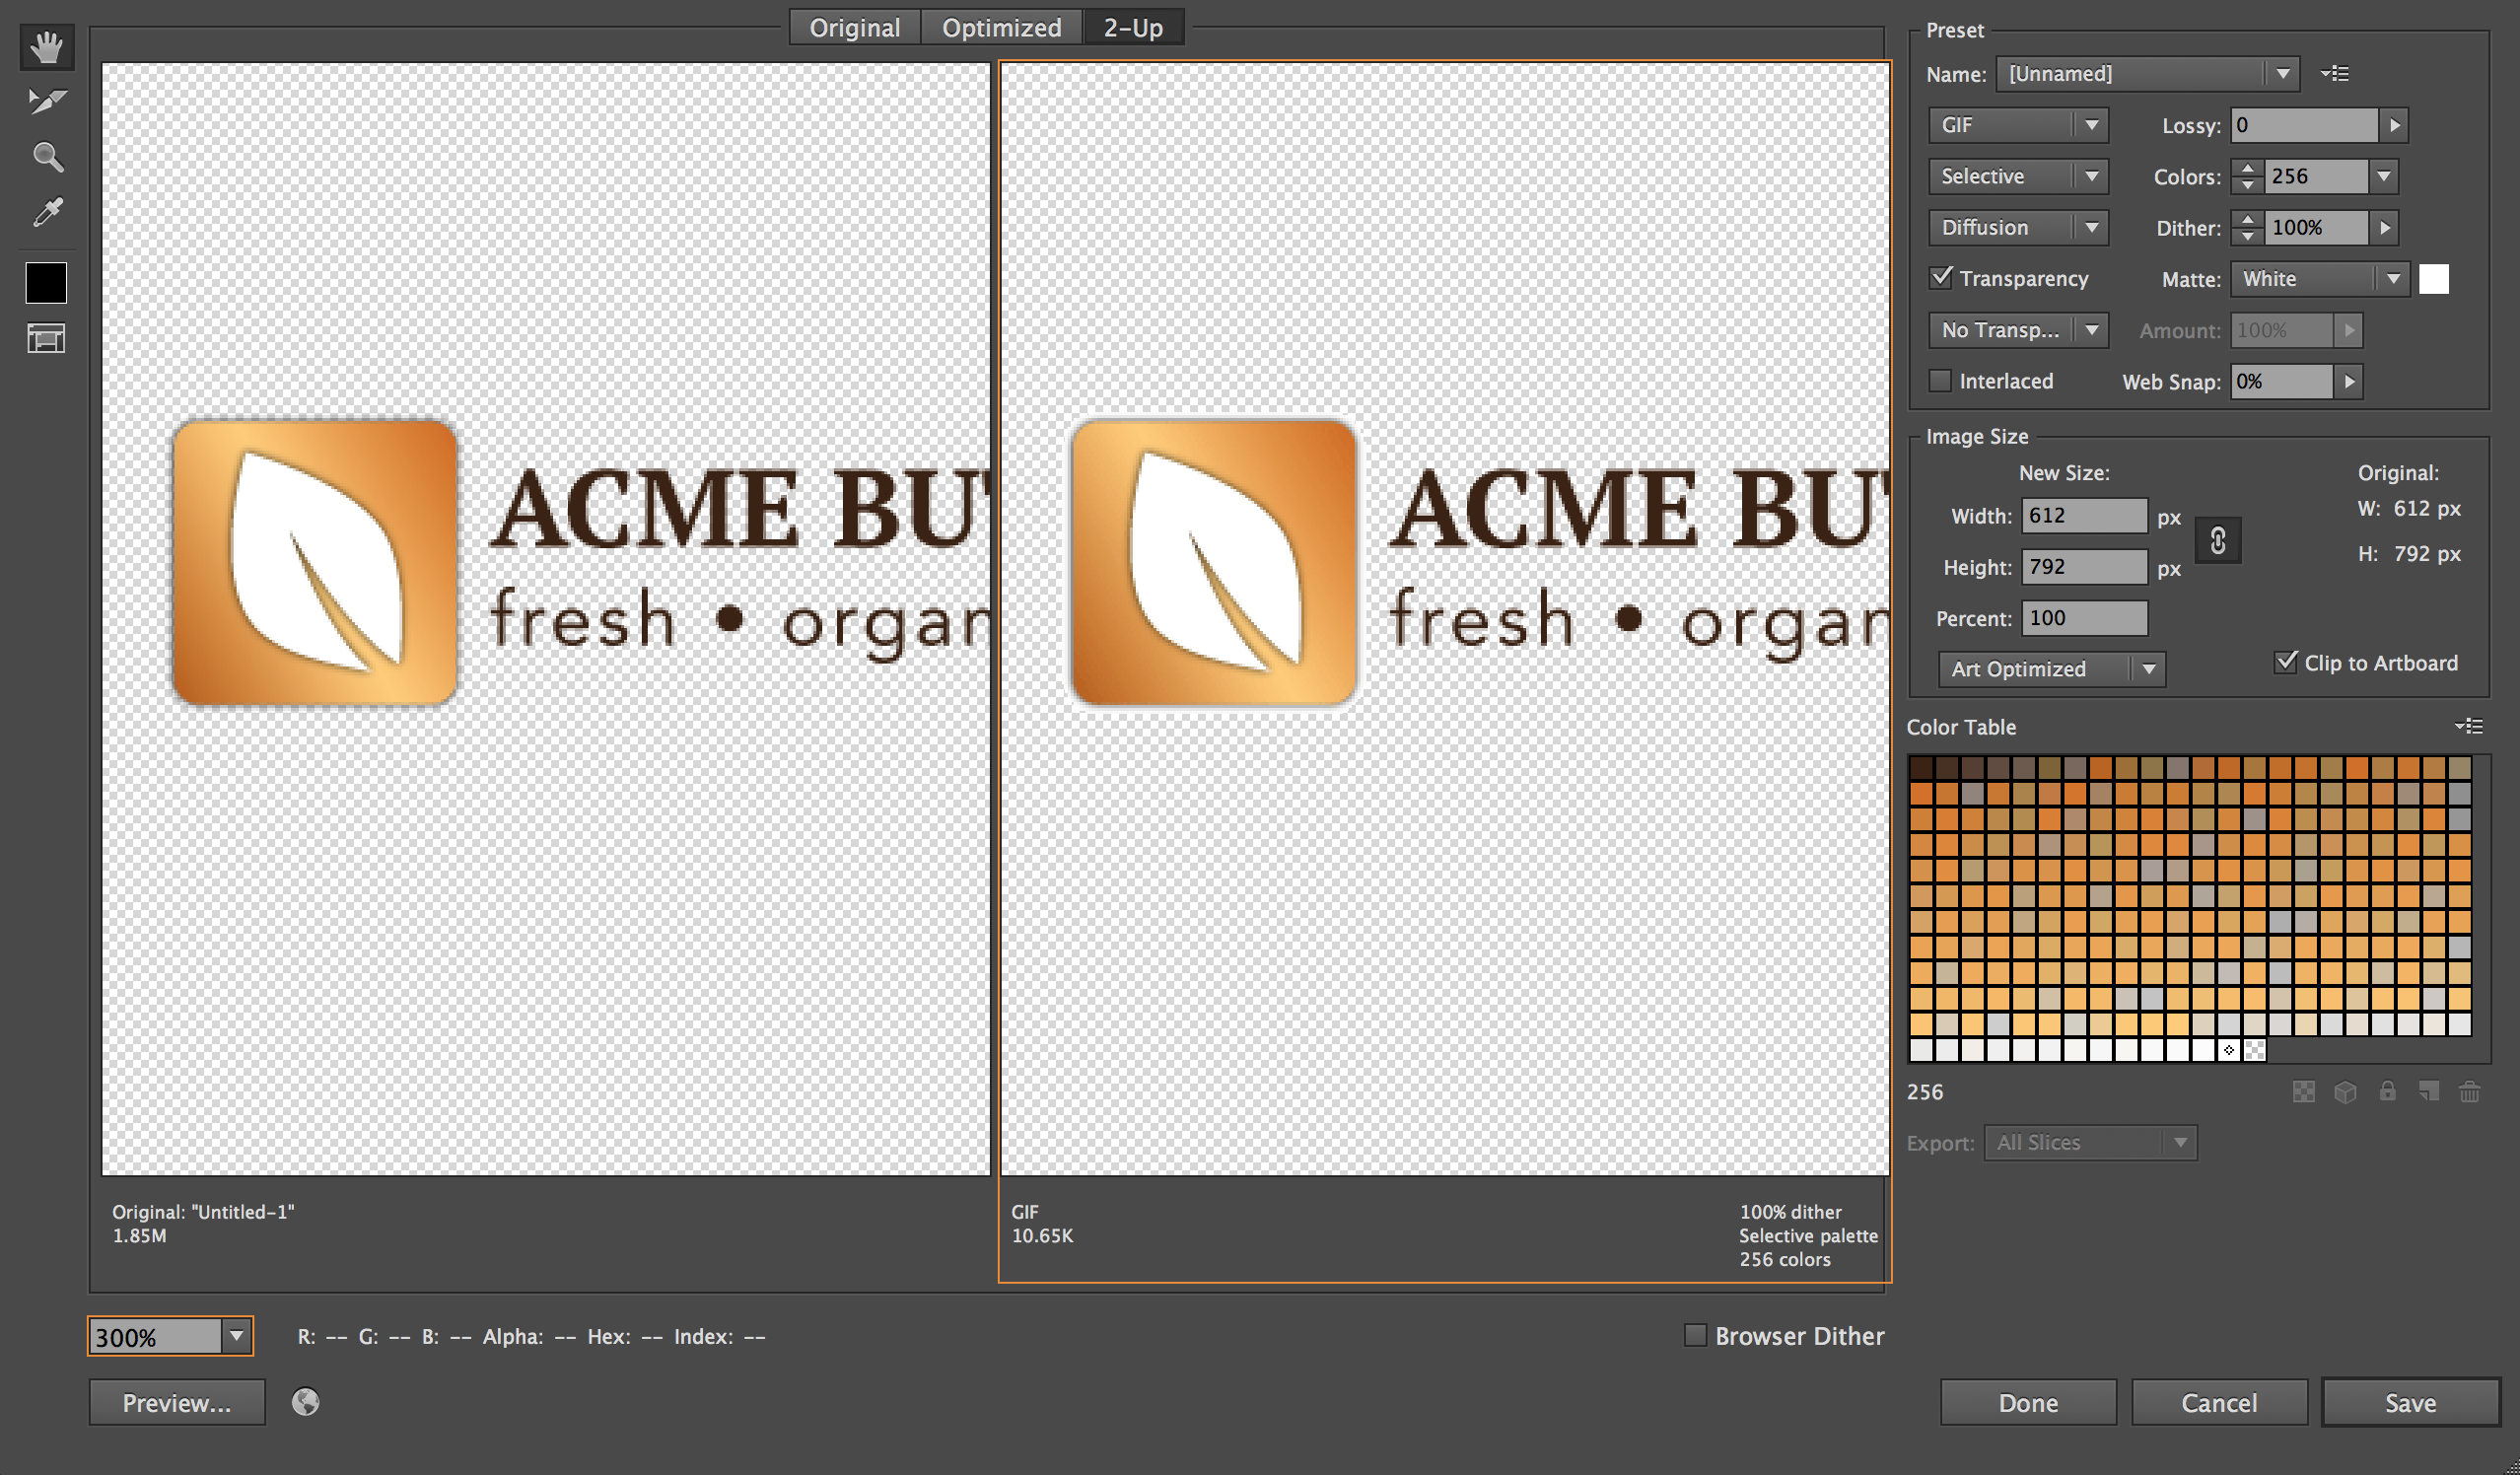This screenshot has width=2520, height=1475.
Task: Click the Preview button
Action: (176, 1402)
